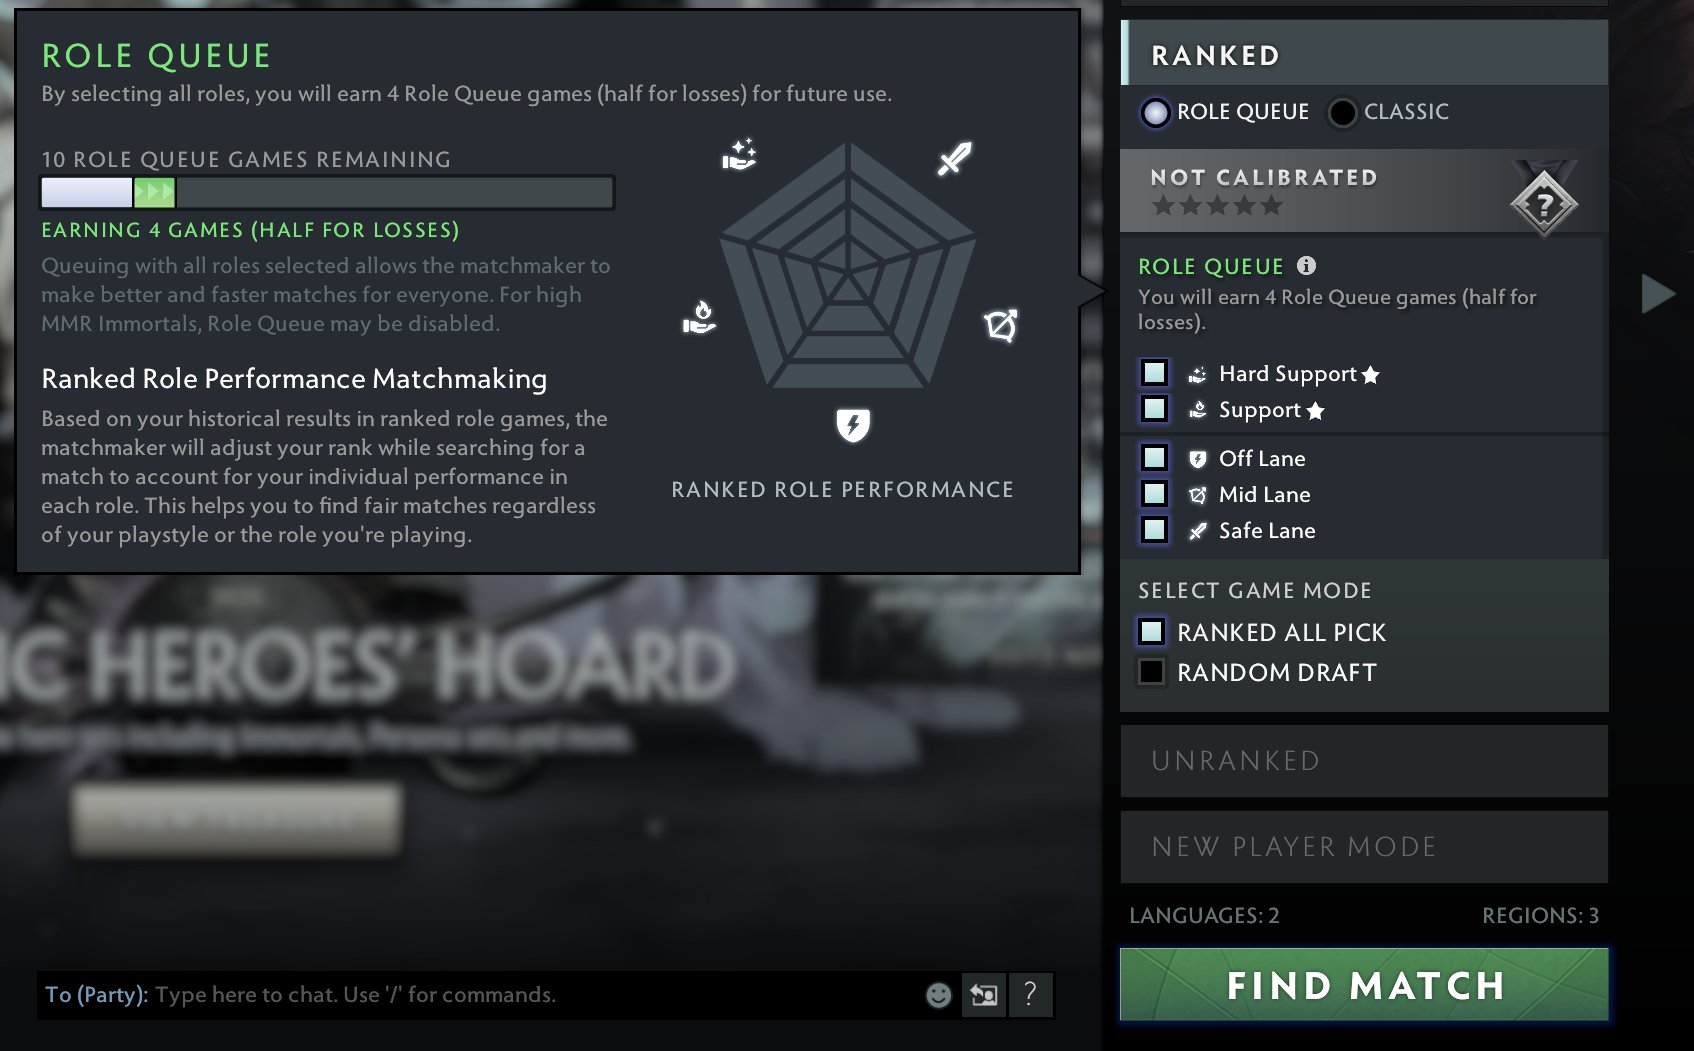Enable the Random Draft game mode

[1151, 672]
